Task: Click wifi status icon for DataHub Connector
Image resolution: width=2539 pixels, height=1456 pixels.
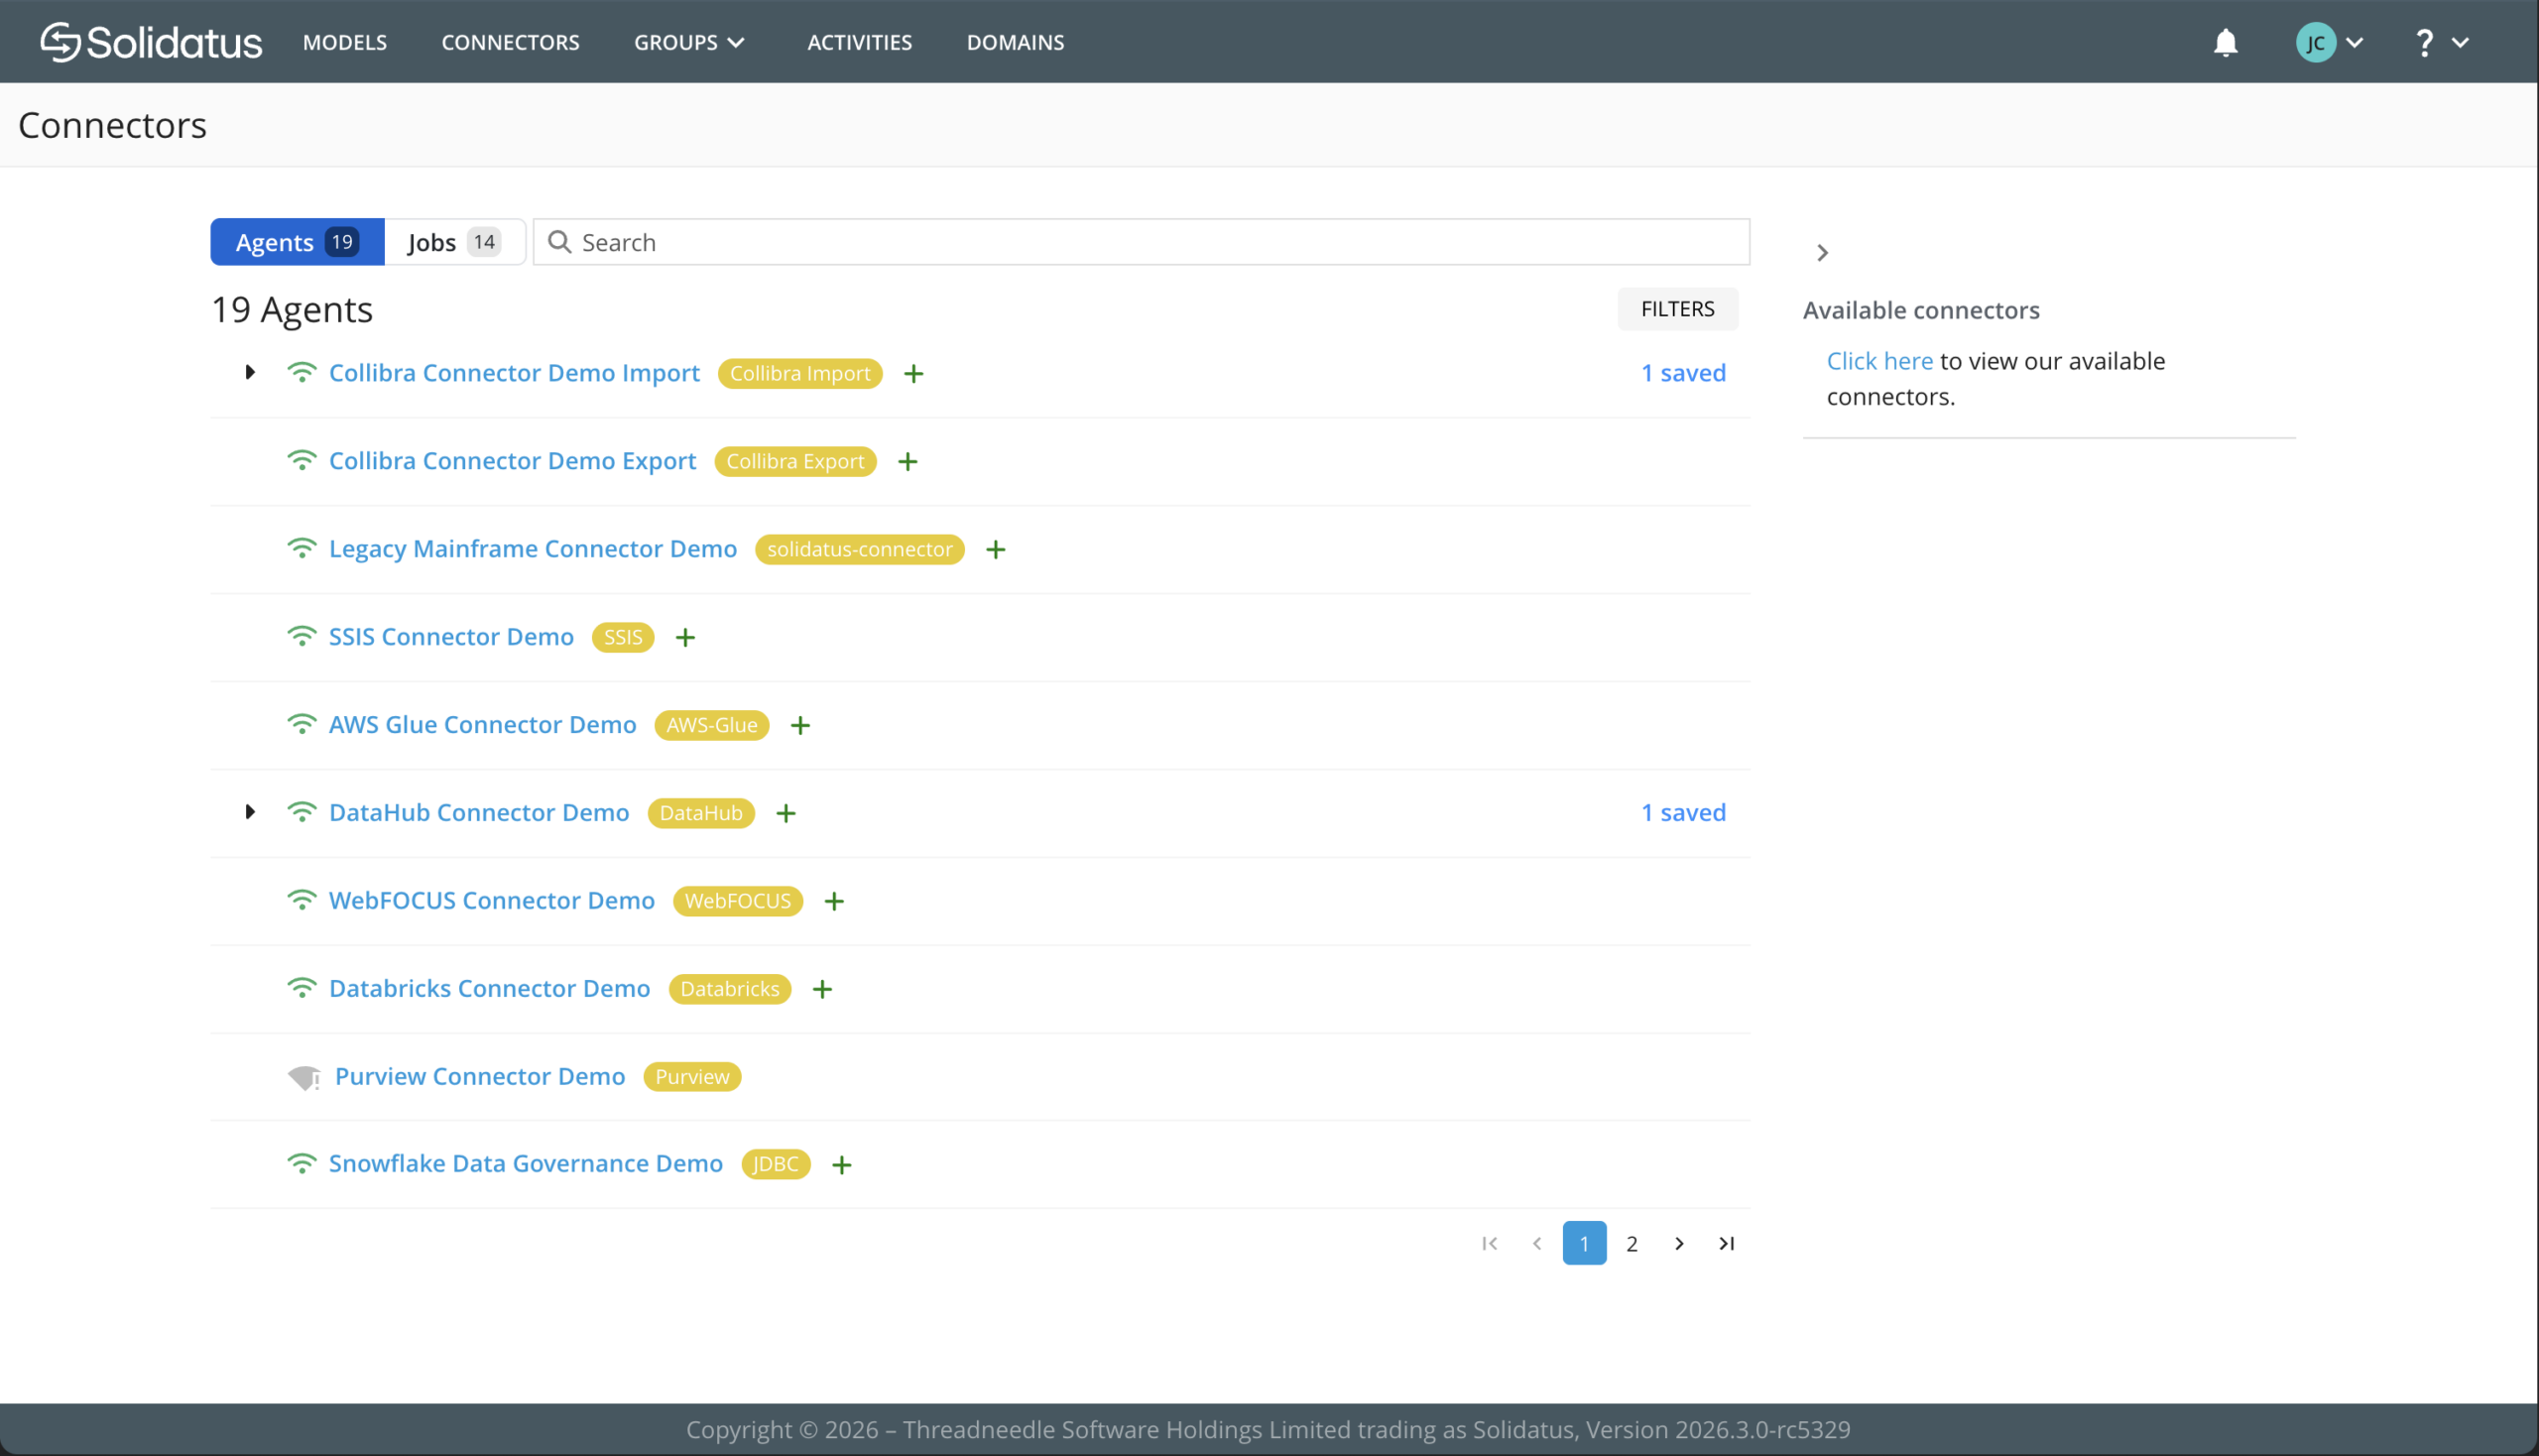Action: 301,812
